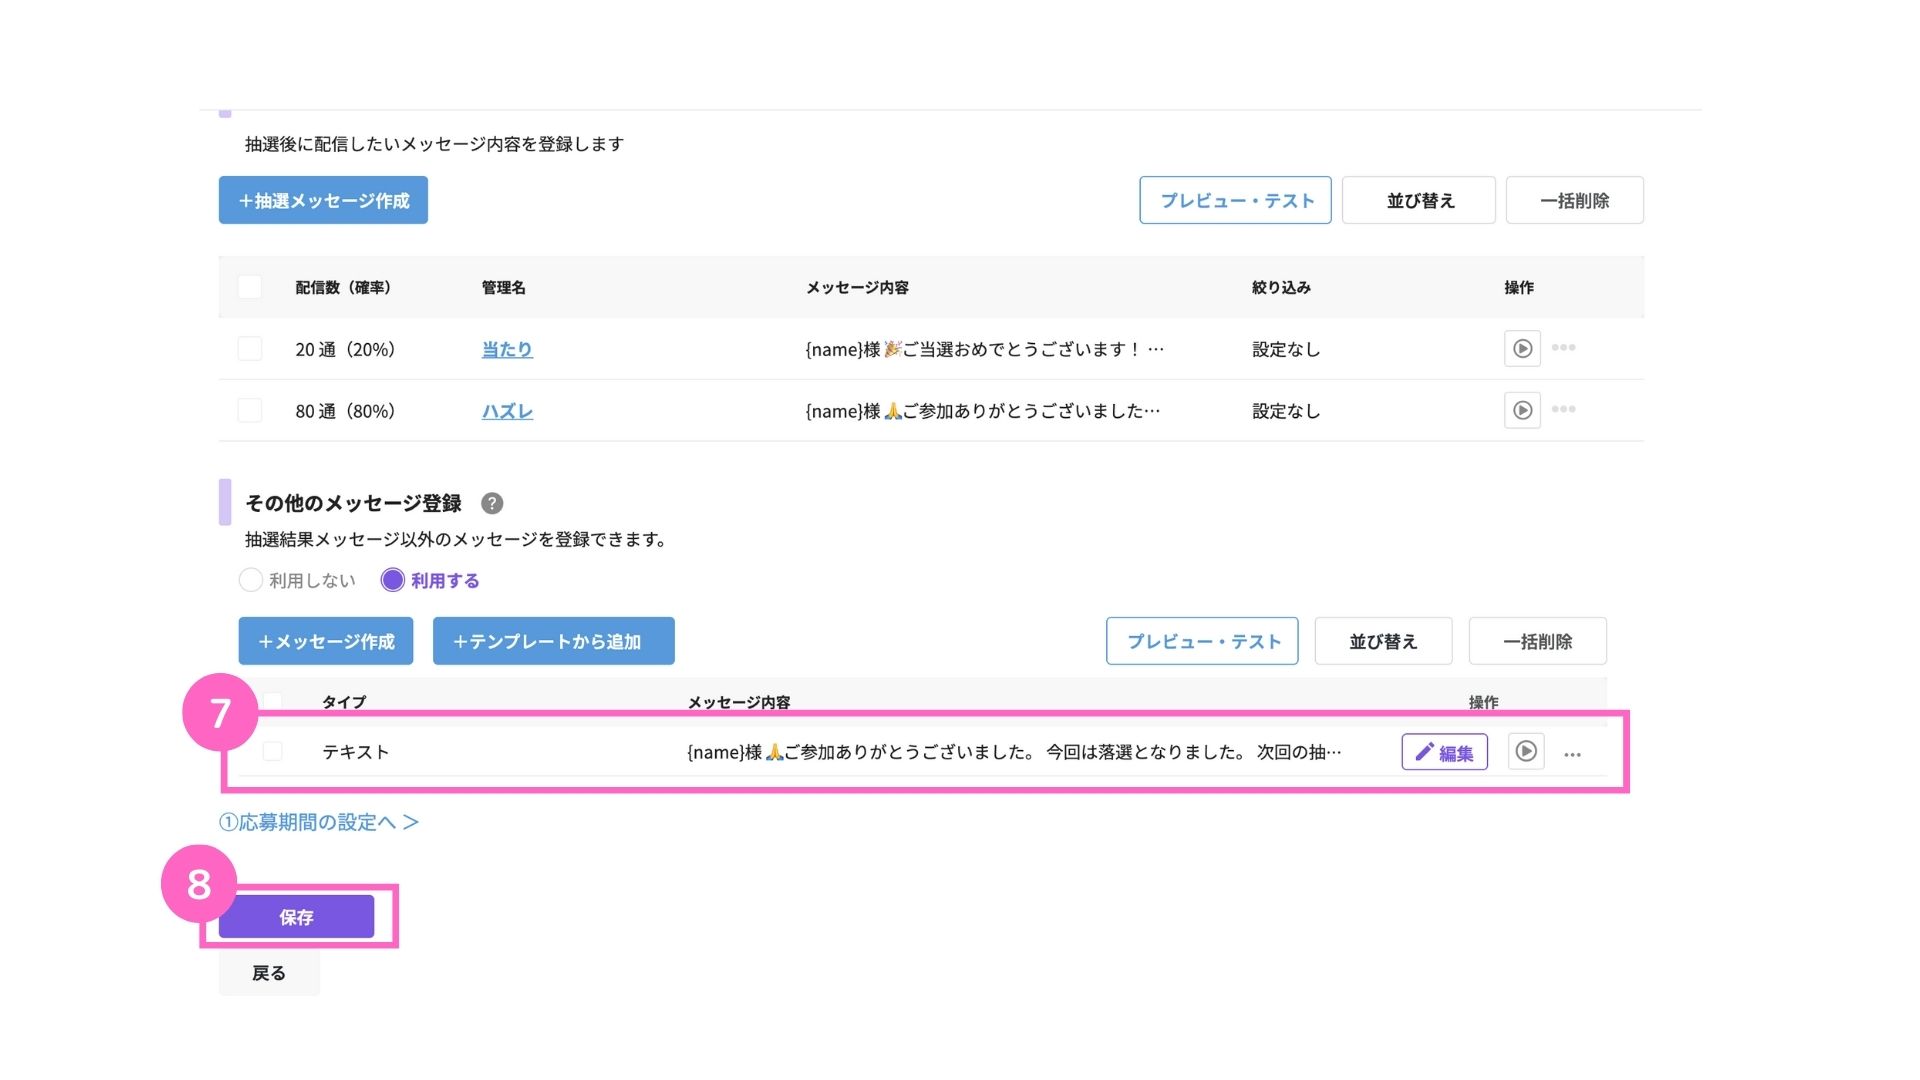Open more options for ハズレ row
This screenshot has width=1920, height=1080.
pyautogui.click(x=1564, y=409)
